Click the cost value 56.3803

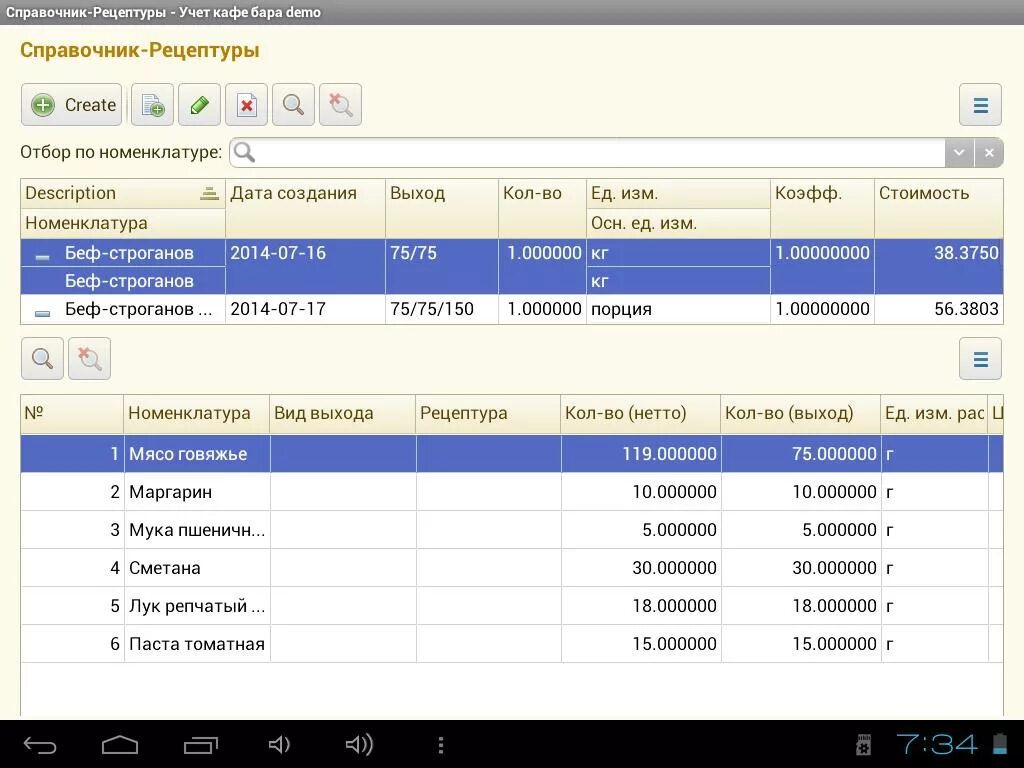(x=966, y=309)
